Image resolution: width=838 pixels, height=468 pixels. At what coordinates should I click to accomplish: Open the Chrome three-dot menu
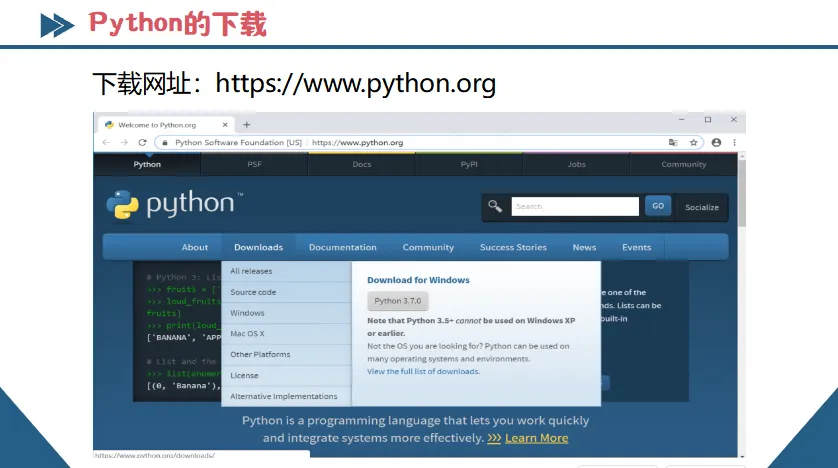[734, 143]
